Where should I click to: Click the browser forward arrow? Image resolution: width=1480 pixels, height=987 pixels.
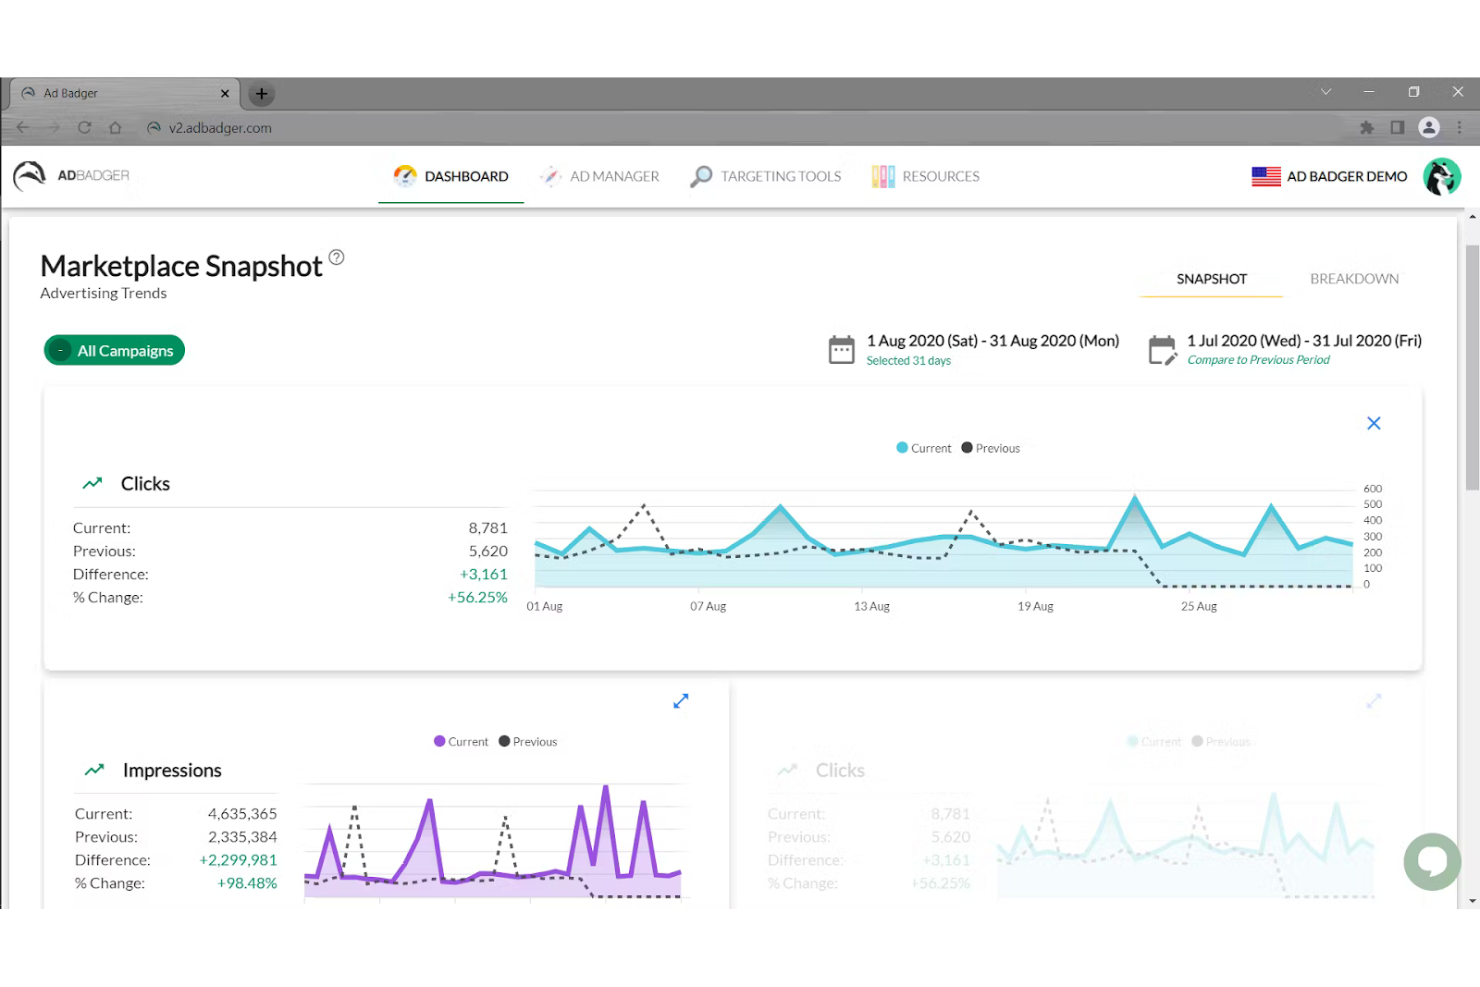pos(54,128)
